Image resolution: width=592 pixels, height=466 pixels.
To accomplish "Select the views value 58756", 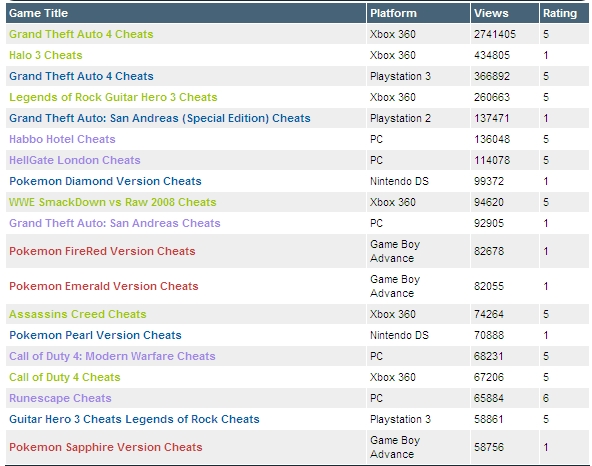I will pyautogui.click(x=489, y=447).
